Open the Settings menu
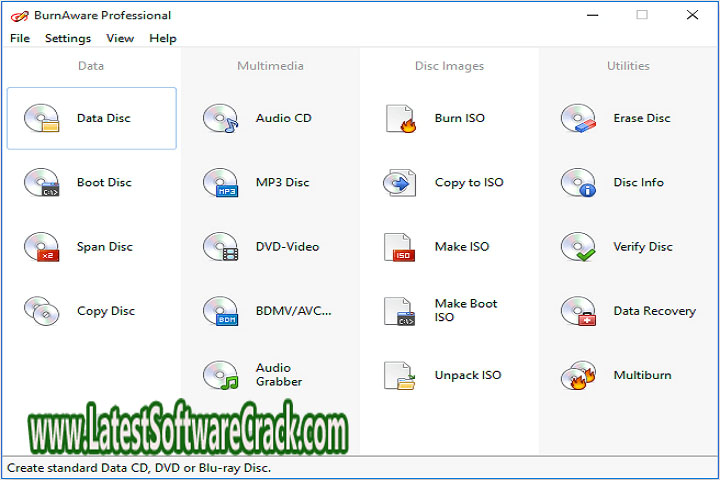720x480 pixels. [68, 38]
